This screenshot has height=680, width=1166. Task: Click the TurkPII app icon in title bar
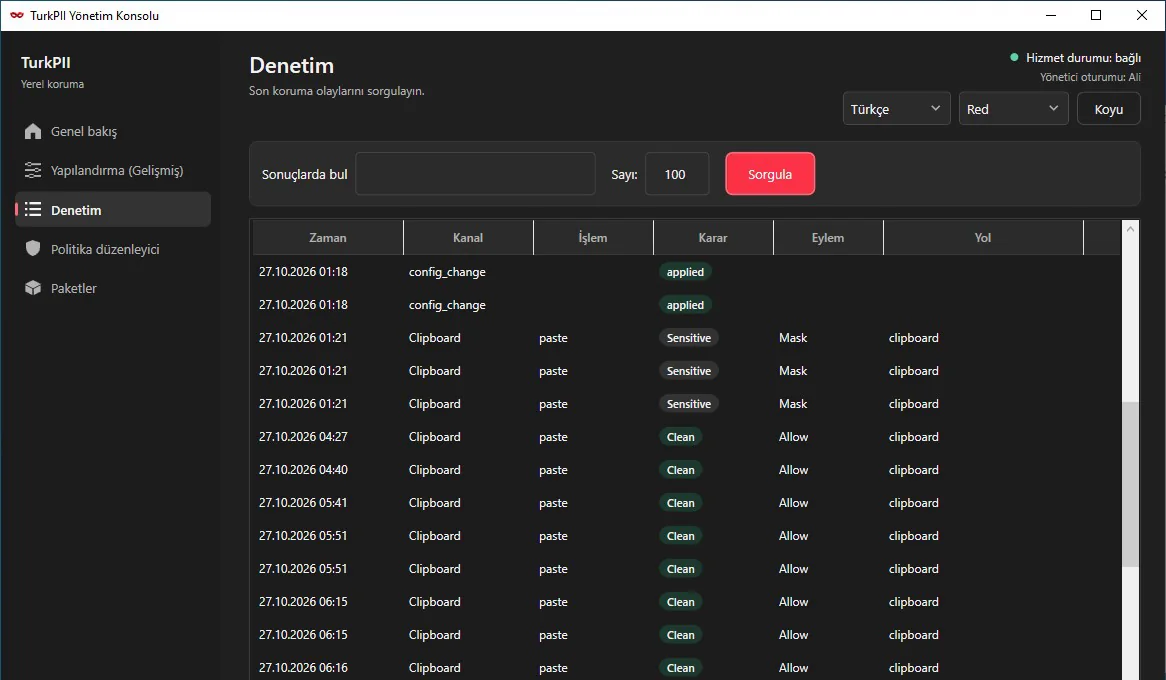[x=16, y=15]
